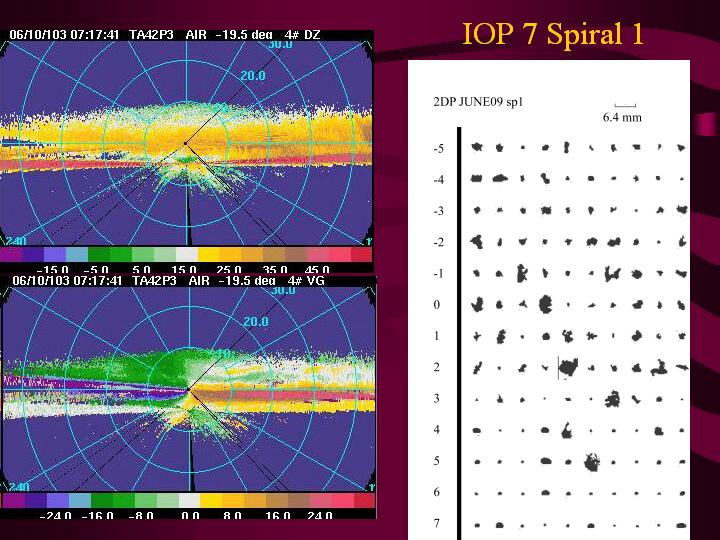
Task: Pick the white swatch on the DZ color bar
Action: click(x=187, y=254)
